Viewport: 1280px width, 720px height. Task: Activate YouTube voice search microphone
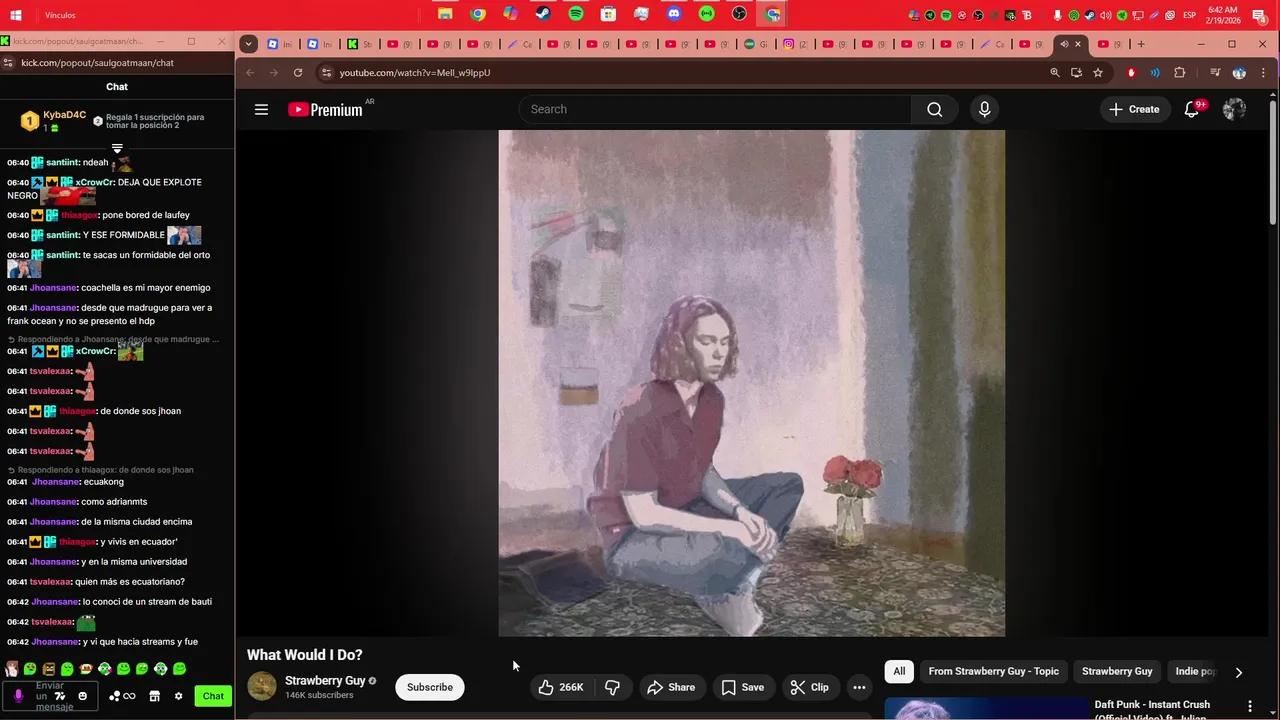[x=984, y=109]
